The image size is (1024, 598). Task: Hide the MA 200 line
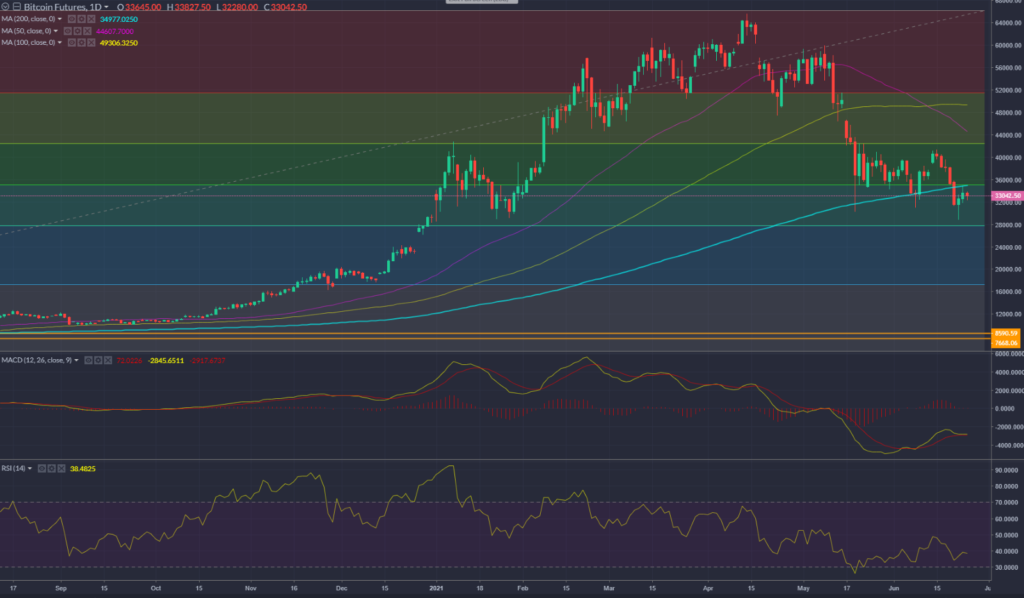(x=71, y=19)
